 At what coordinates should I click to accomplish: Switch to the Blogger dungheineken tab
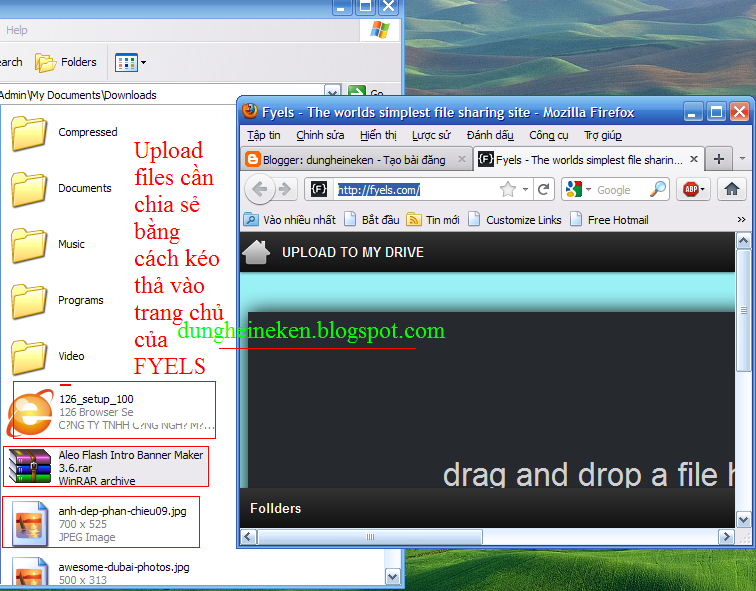pos(355,160)
